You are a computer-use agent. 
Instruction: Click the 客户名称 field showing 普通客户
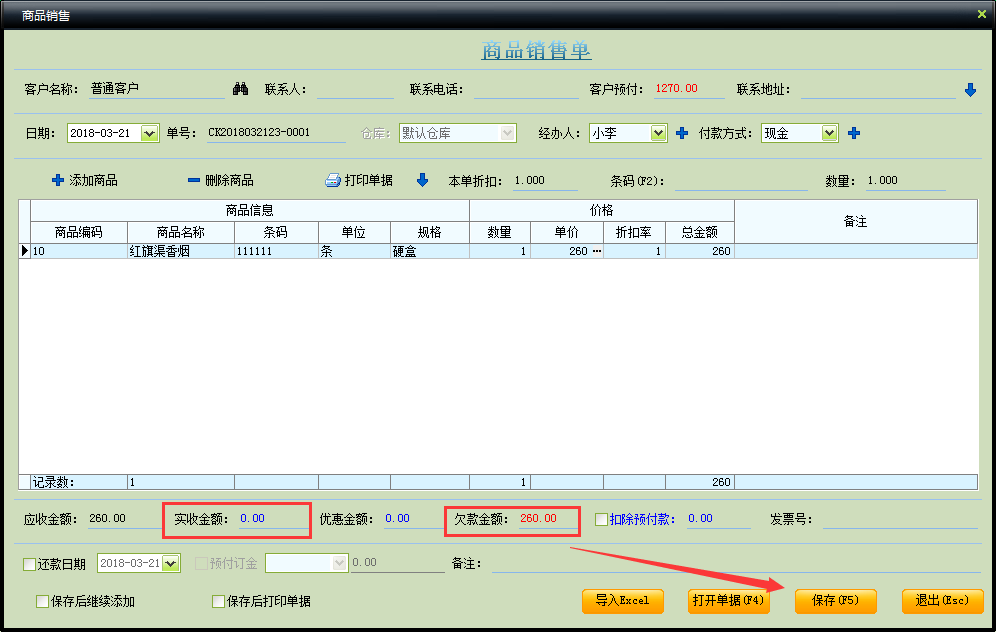(156, 89)
